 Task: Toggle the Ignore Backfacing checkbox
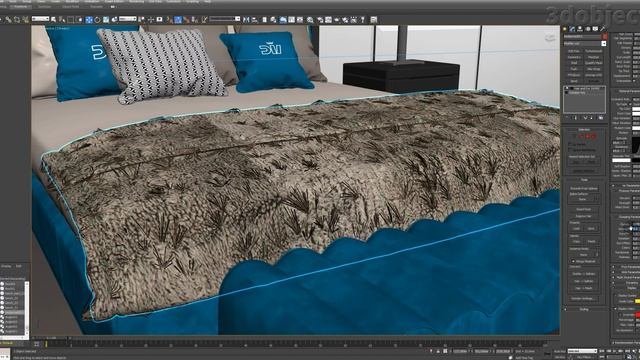click(570, 150)
